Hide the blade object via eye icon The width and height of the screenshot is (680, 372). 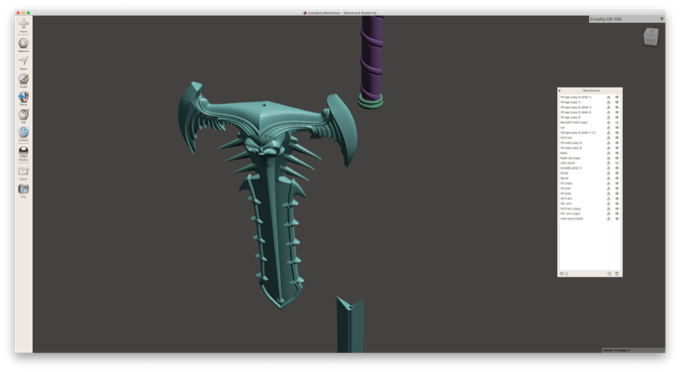pyautogui.click(x=617, y=153)
